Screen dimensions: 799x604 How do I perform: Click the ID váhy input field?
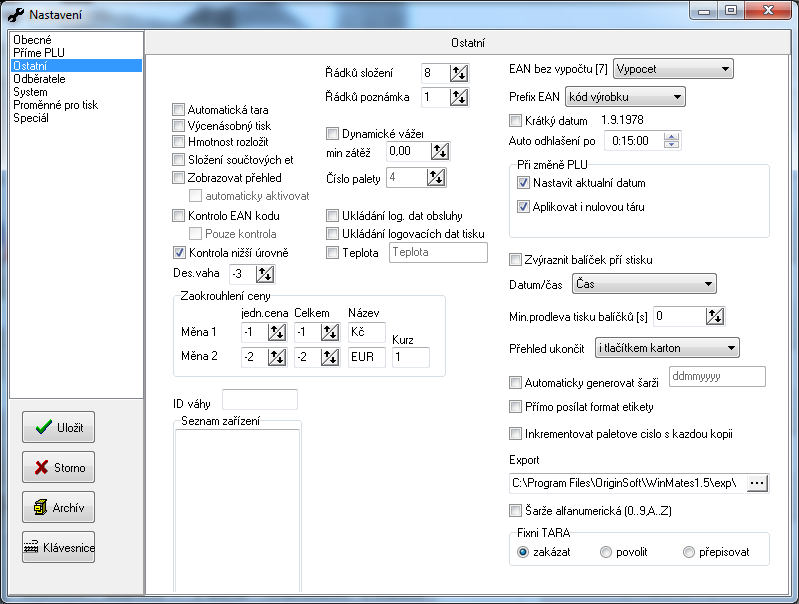[x=259, y=400]
